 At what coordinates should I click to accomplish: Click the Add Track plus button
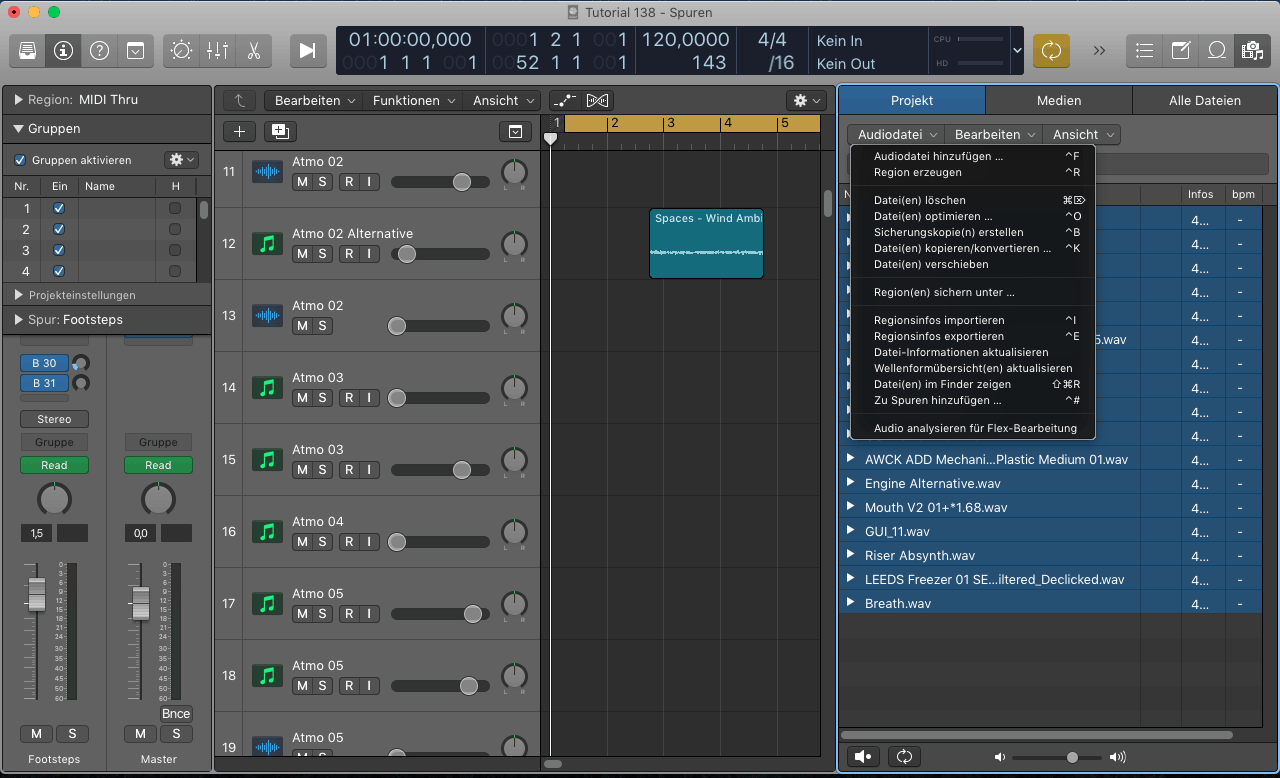pyautogui.click(x=239, y=131)
